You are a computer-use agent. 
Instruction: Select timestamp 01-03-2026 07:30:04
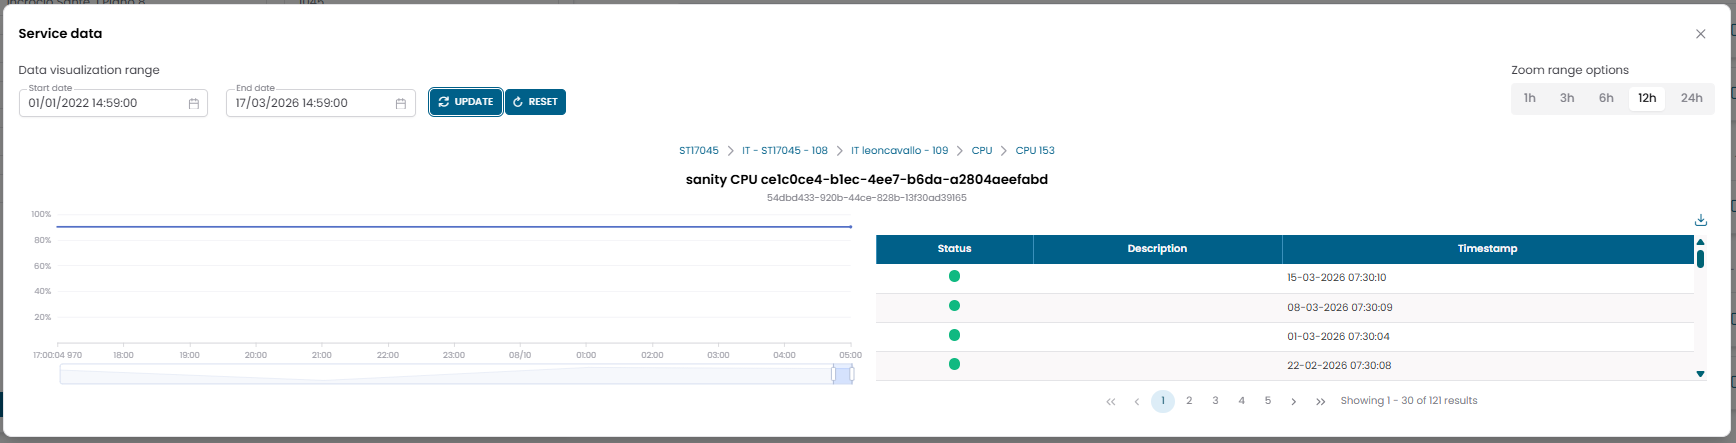point(1338,337)
